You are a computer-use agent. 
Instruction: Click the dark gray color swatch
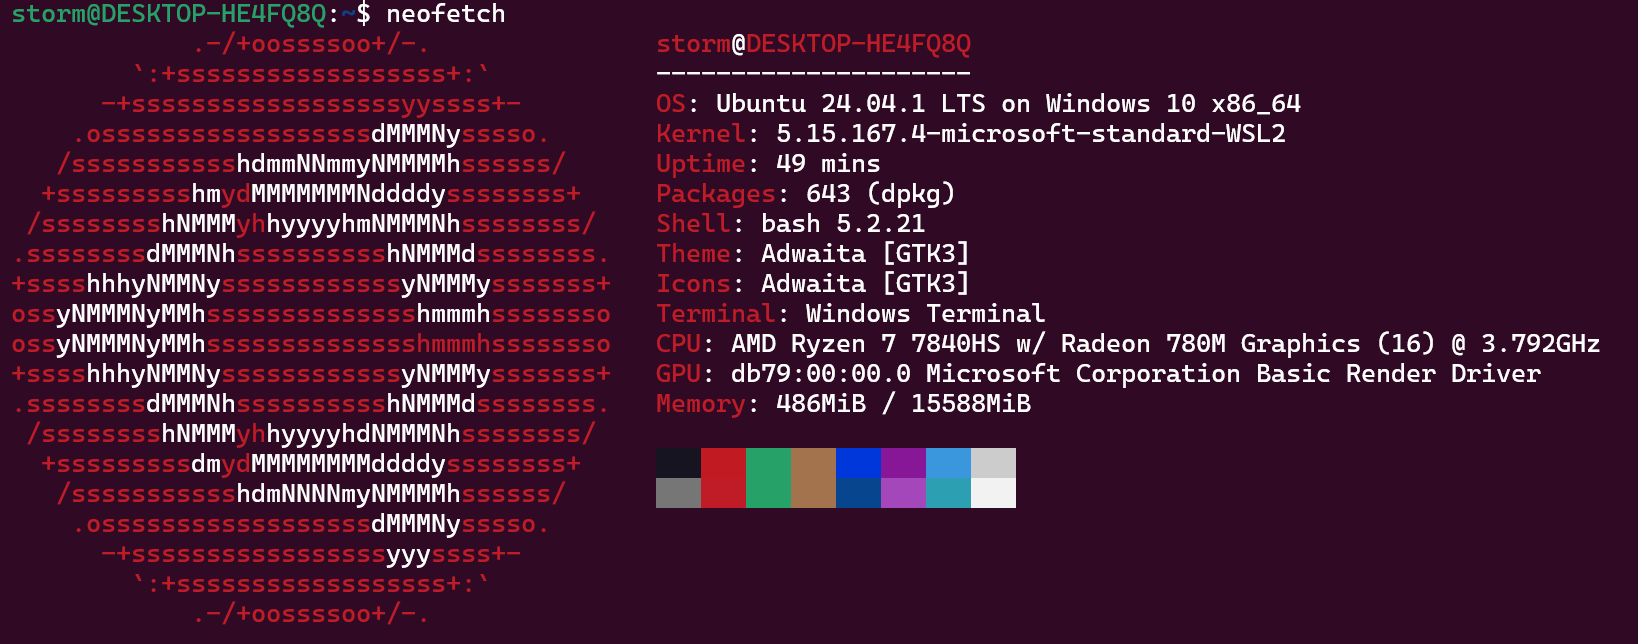pyautogui.click(x=678, y=493)
